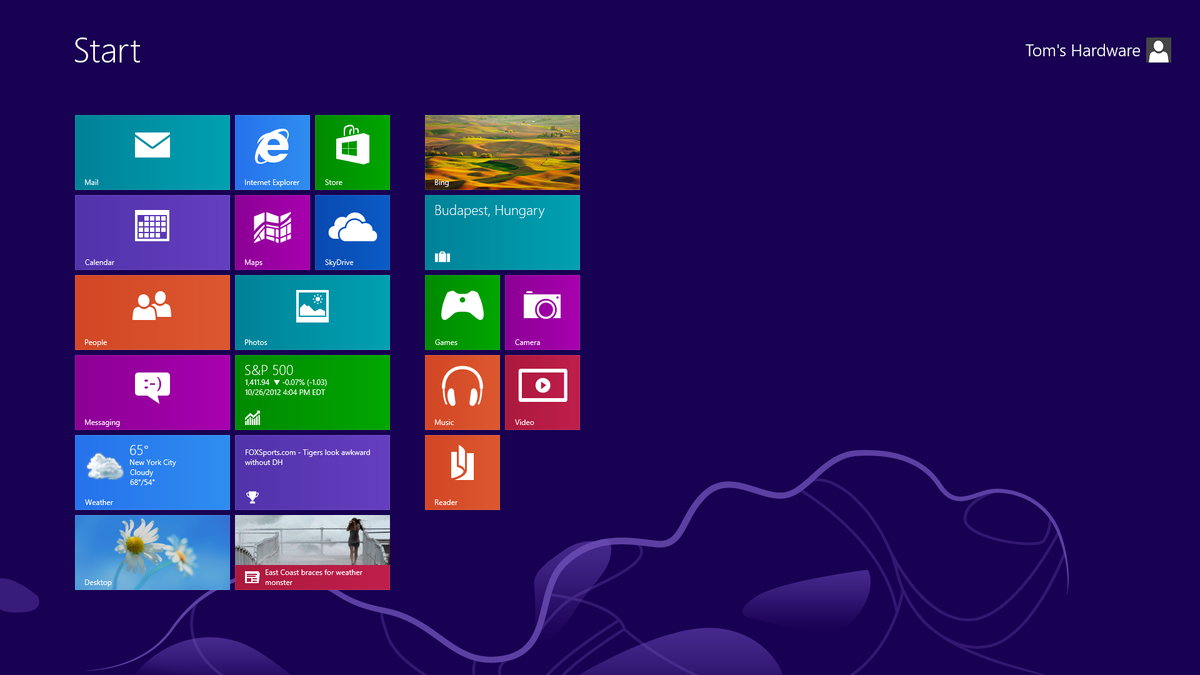
Task: Open the Windows Store
Action: [352, 152]
